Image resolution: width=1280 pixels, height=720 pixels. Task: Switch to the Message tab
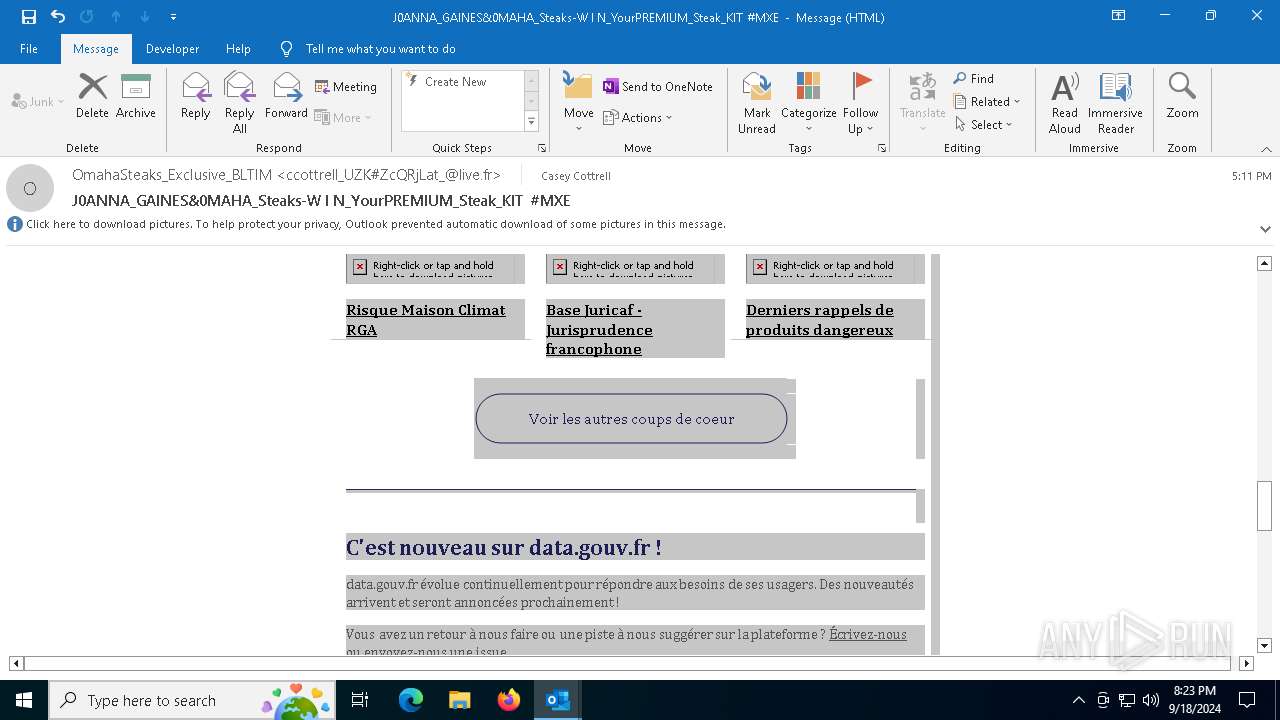95,48
